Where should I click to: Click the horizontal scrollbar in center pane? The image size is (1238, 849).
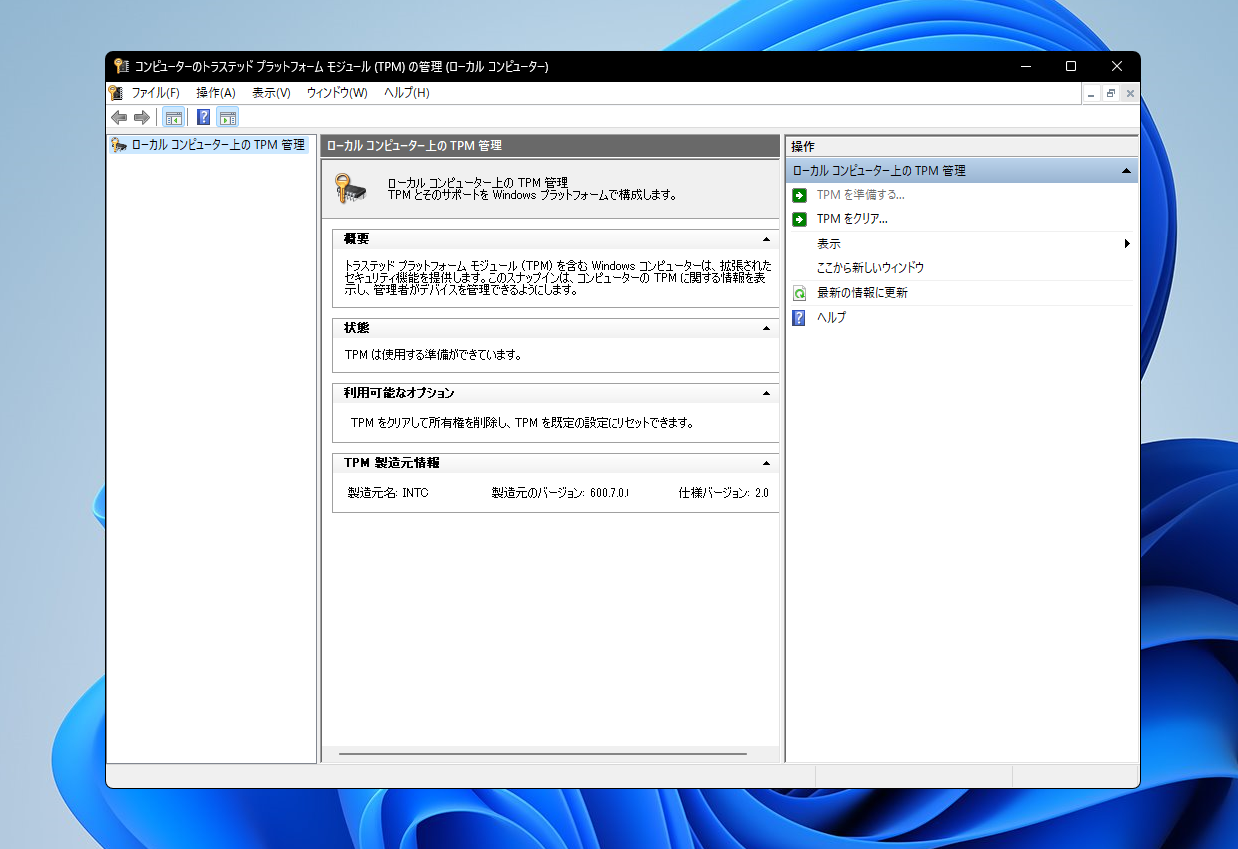[543, 754]
